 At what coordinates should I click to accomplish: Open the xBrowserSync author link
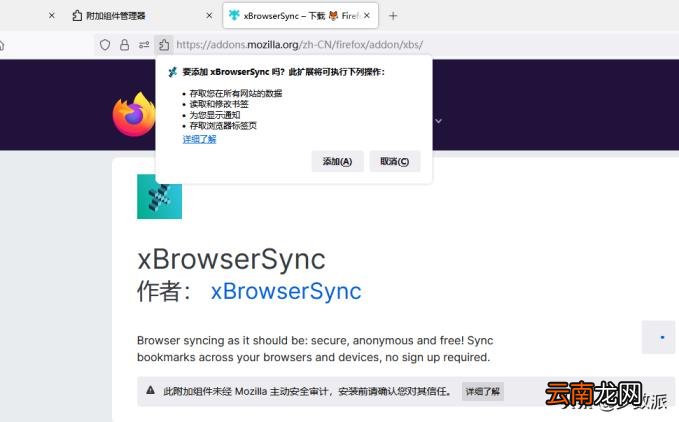click(x=286, y=291)
